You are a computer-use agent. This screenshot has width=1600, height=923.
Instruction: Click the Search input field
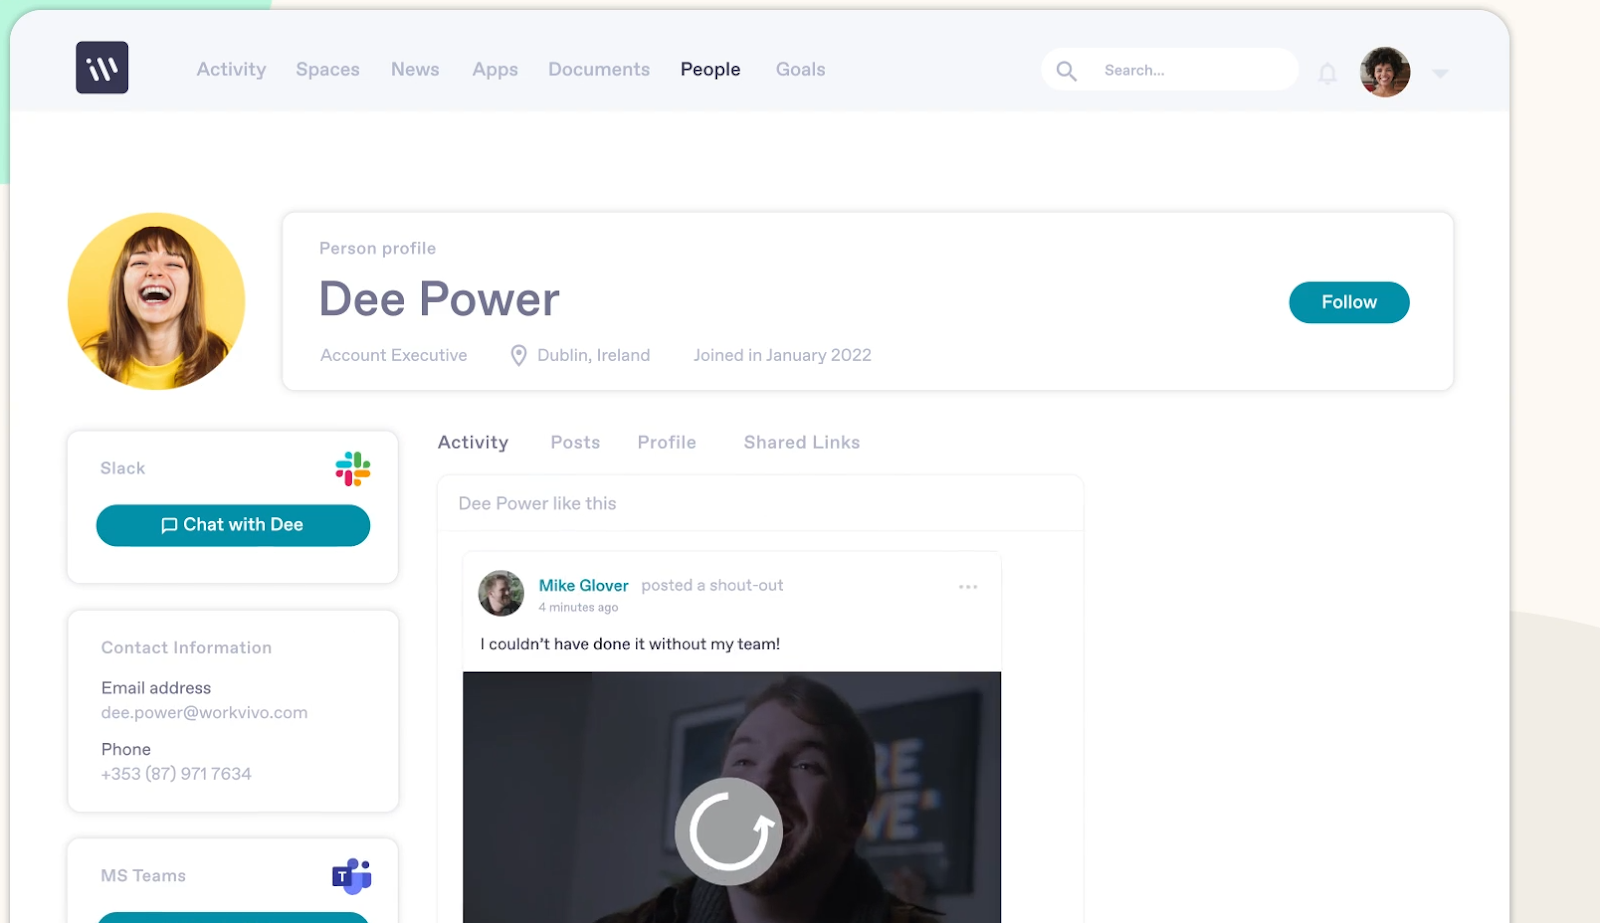coord(1170,70)
